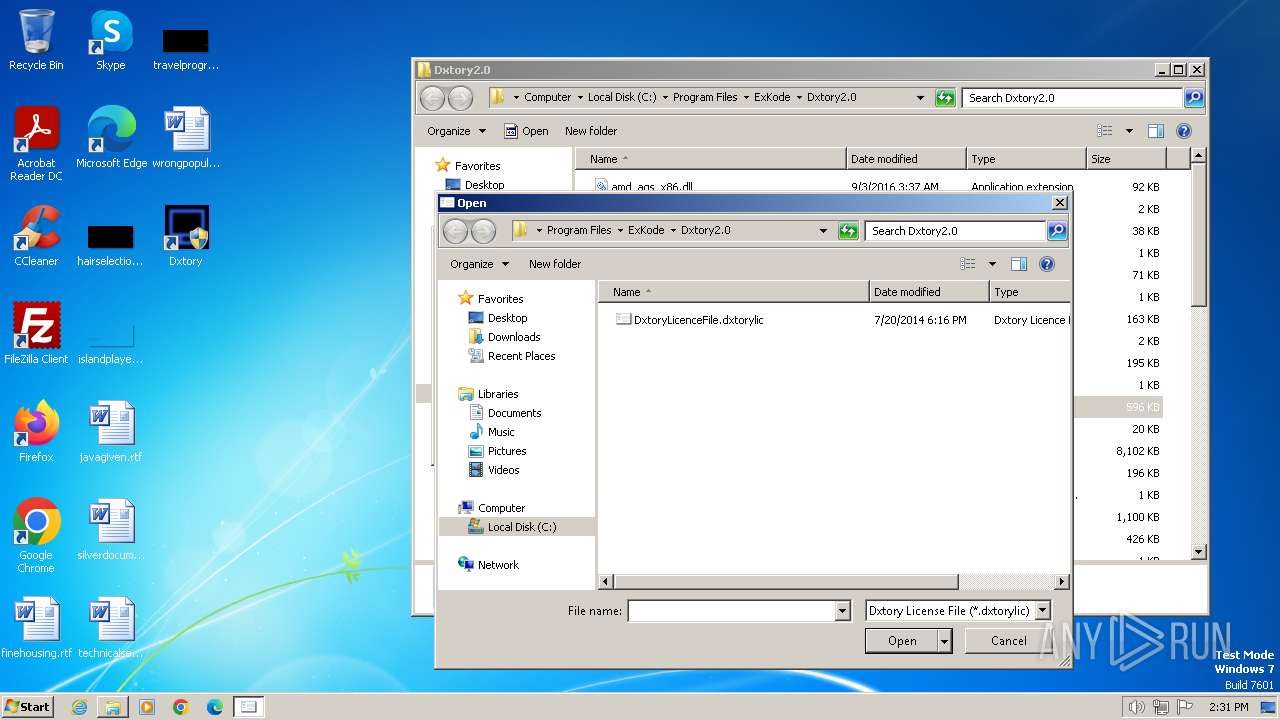Click Computer in Explorer window breadcrumb

click(548, 97)
